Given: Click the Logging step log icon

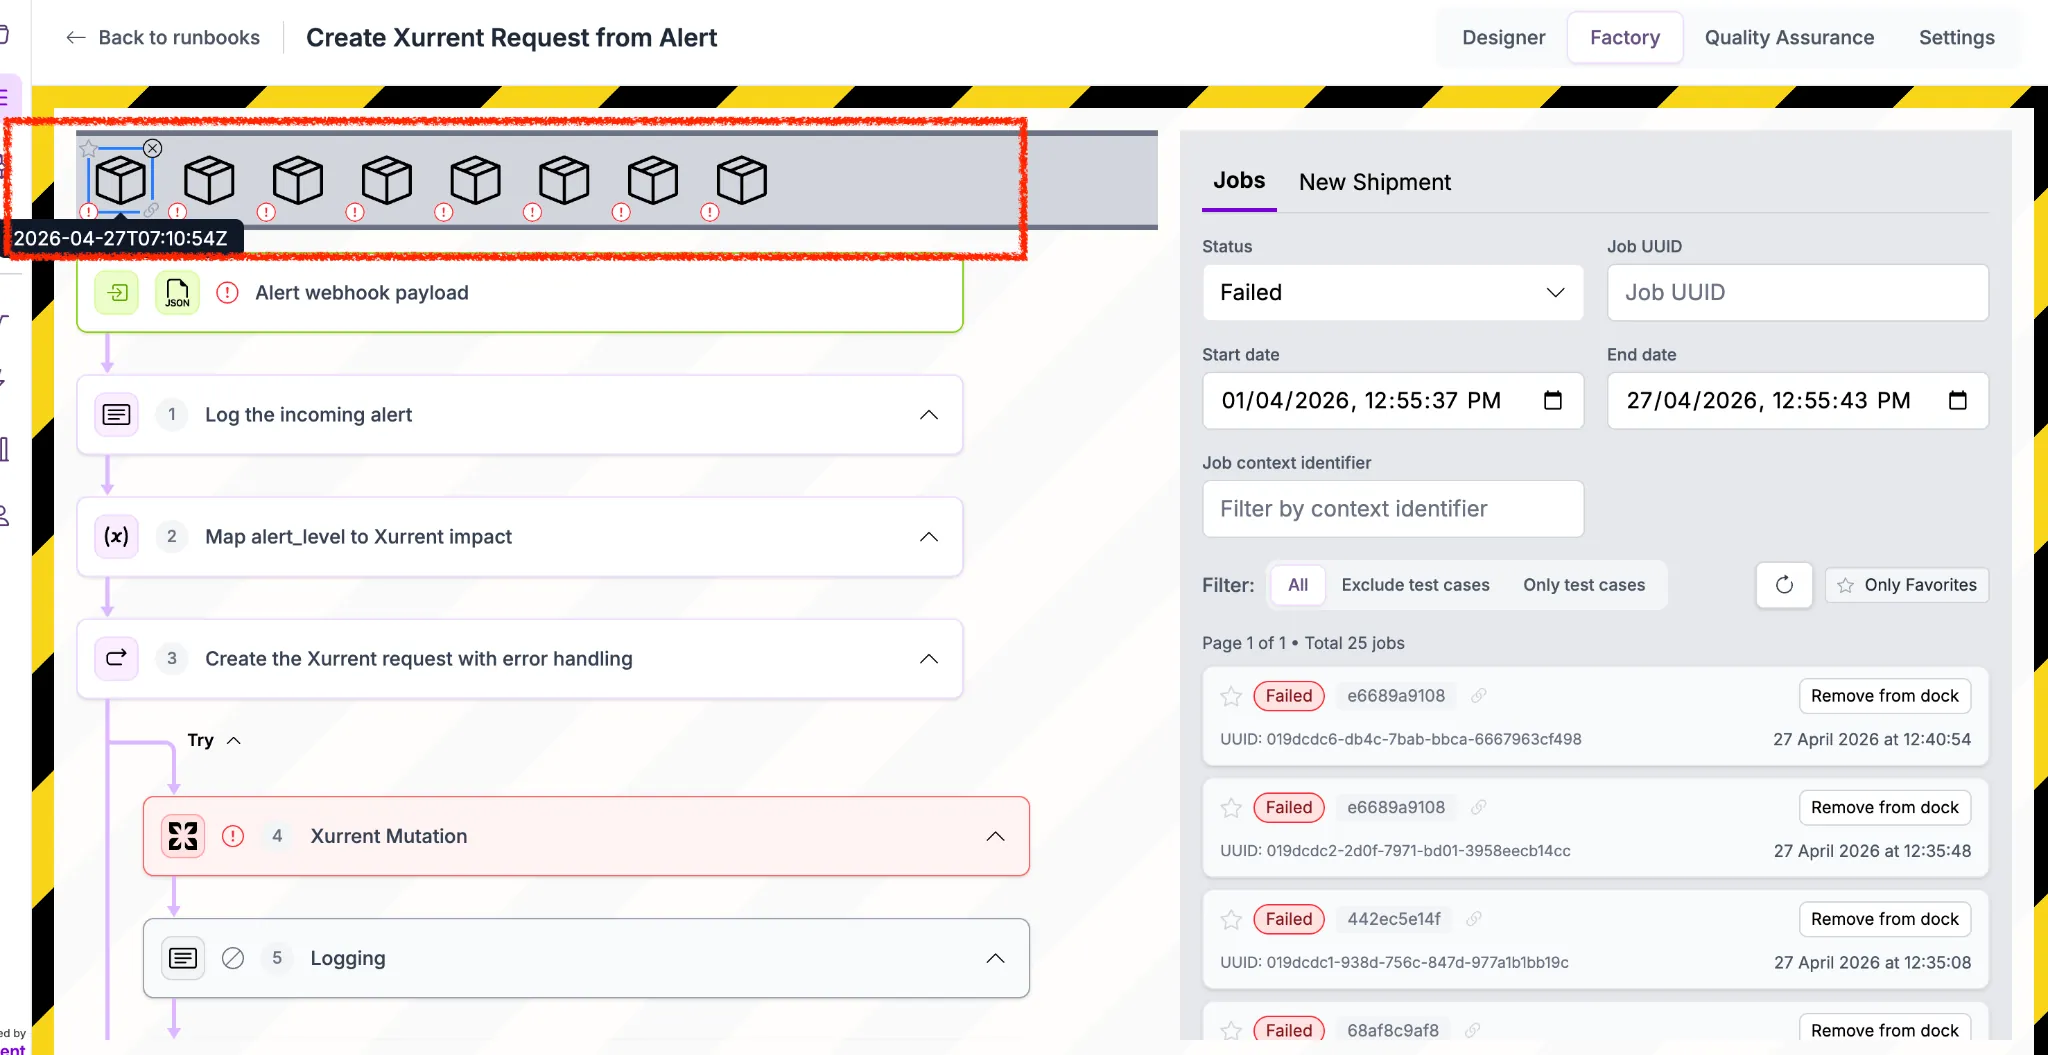Looking at the screenshot, I should pyautogui.click(x=183, y=958).
